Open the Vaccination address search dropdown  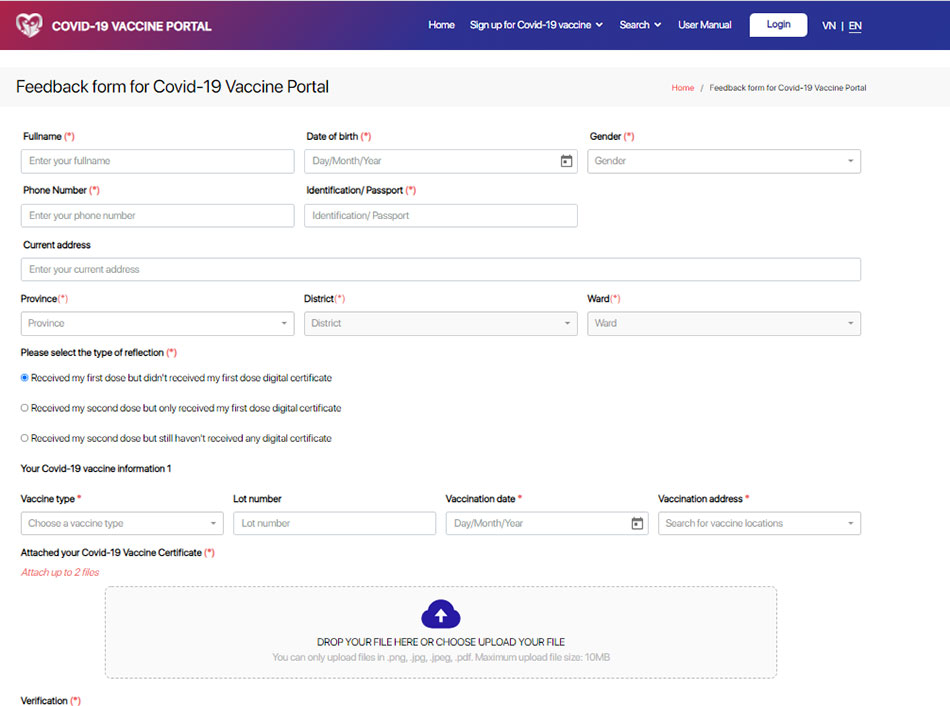pyautogui.click(x=758, y=523)
